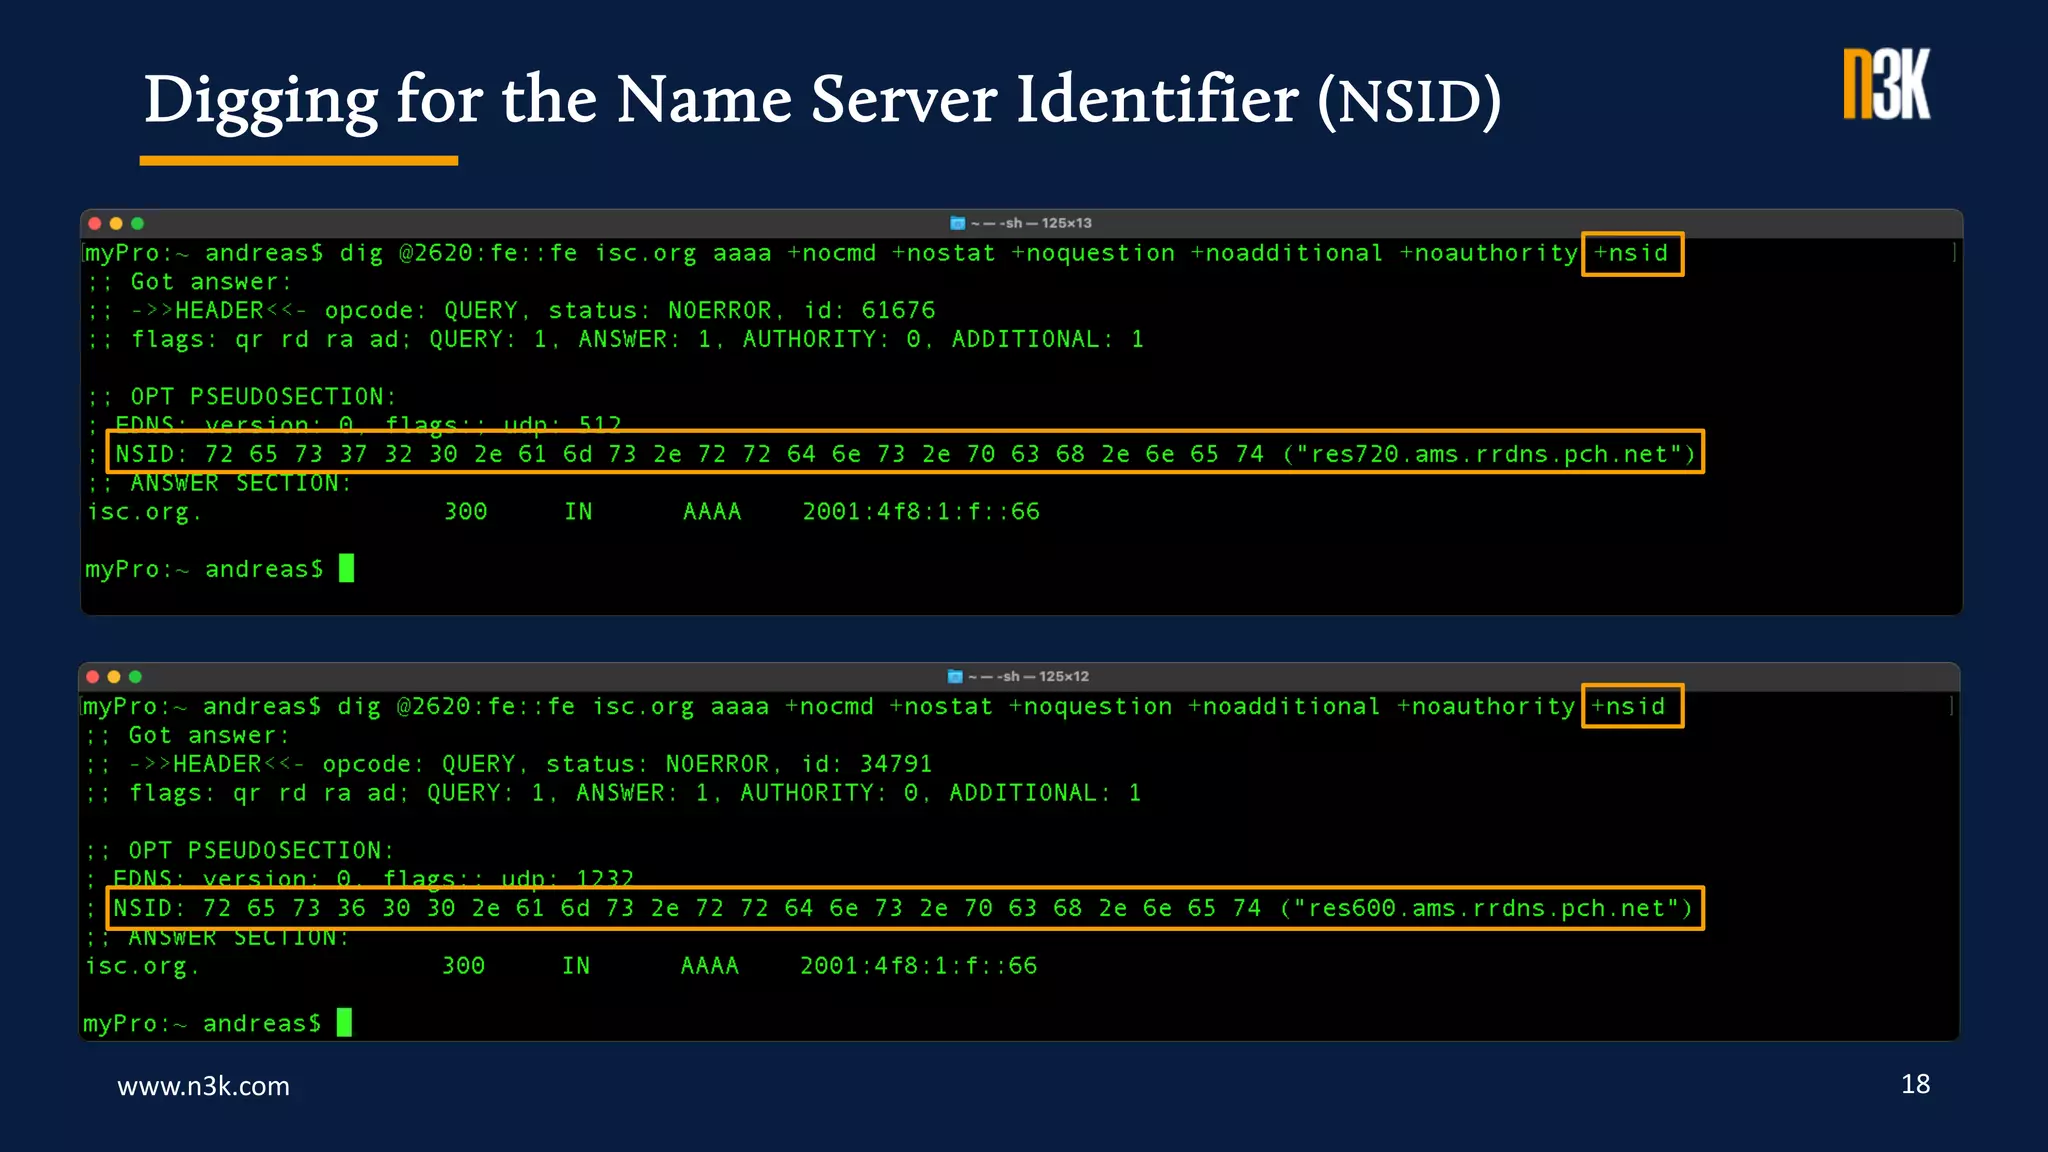Close the upper terminal window with red button
Viewport: 2048px width, 1152px height.
tap(95, 223)
